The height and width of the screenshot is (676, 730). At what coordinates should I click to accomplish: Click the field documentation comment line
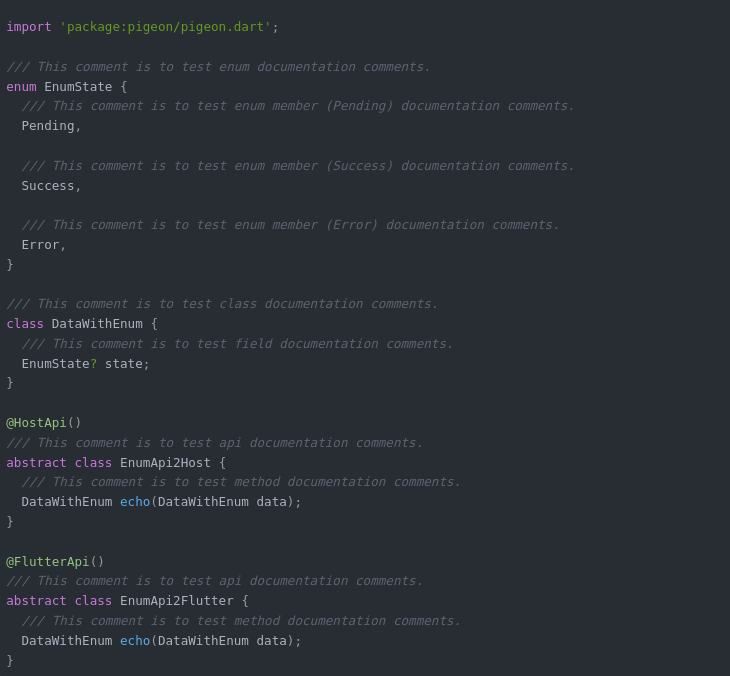pos(237,344)
